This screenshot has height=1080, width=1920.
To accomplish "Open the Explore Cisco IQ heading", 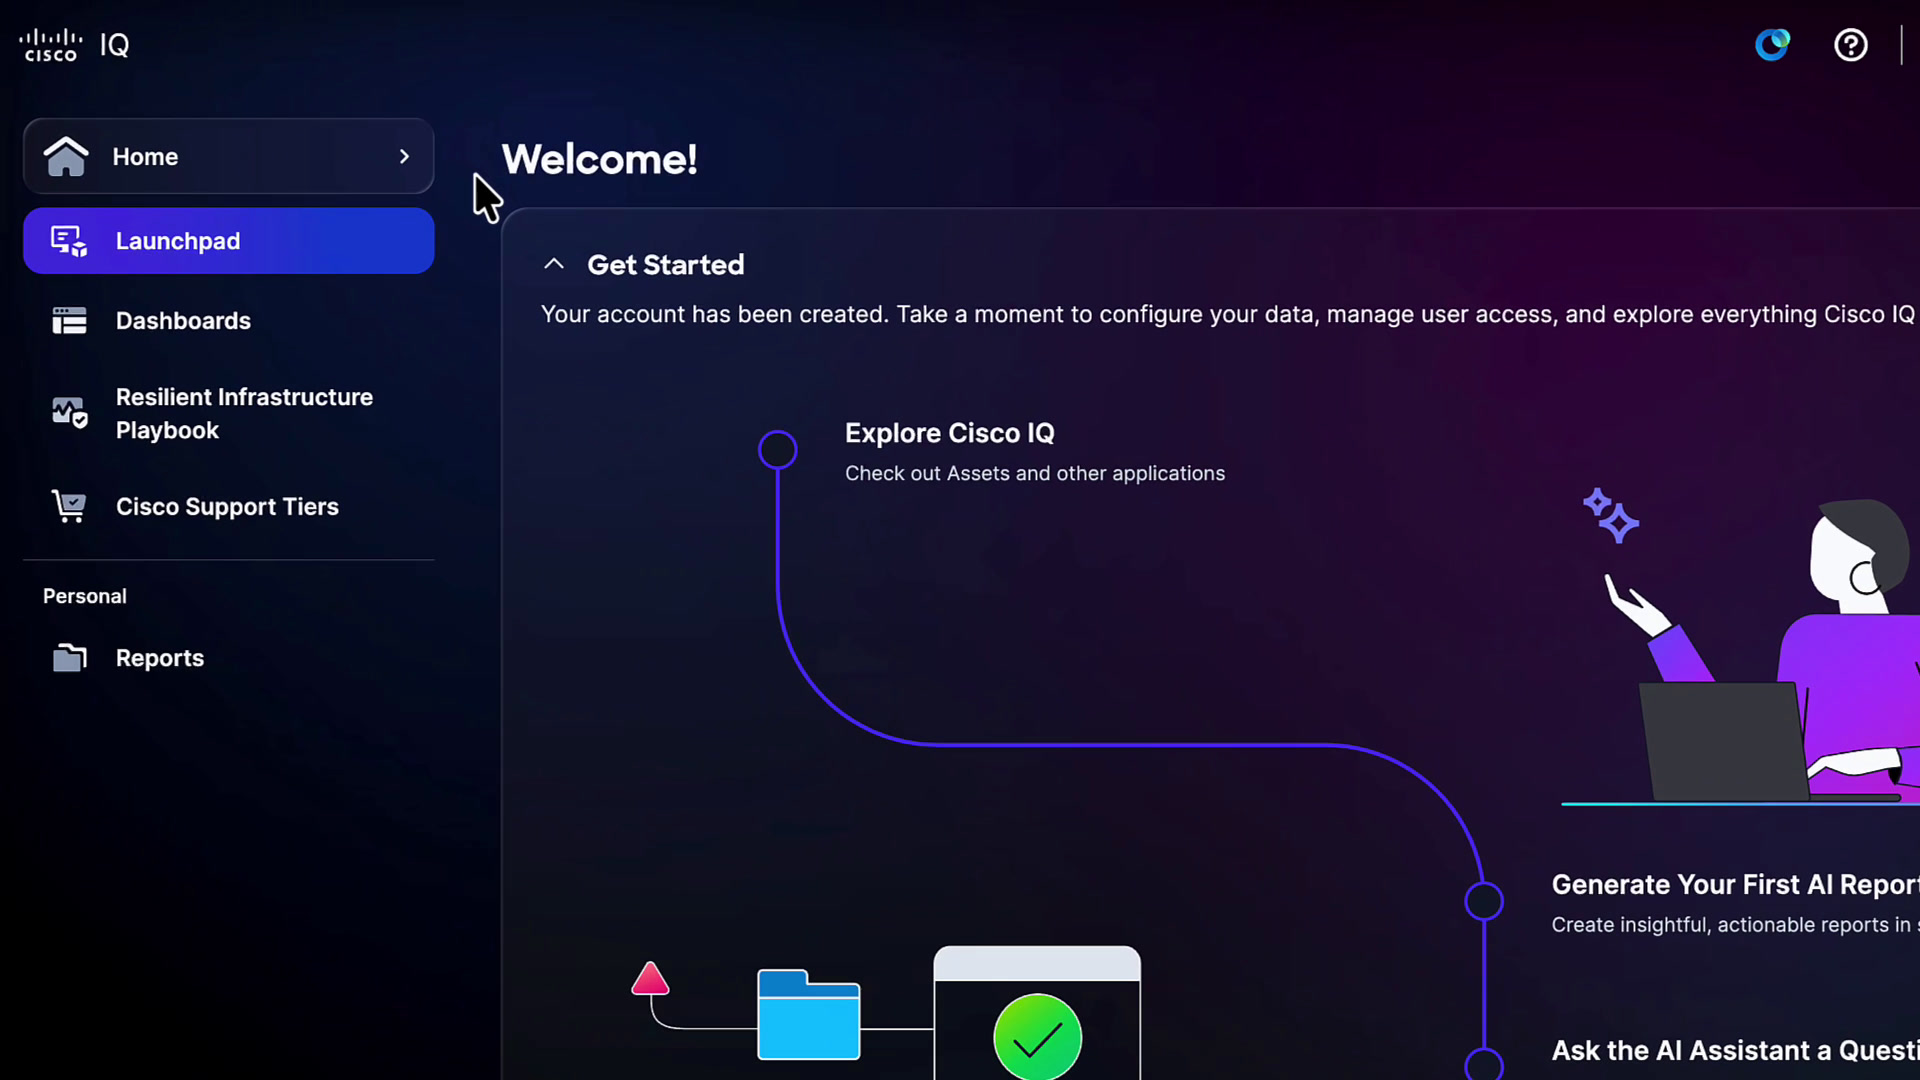I will coord(949,433).
